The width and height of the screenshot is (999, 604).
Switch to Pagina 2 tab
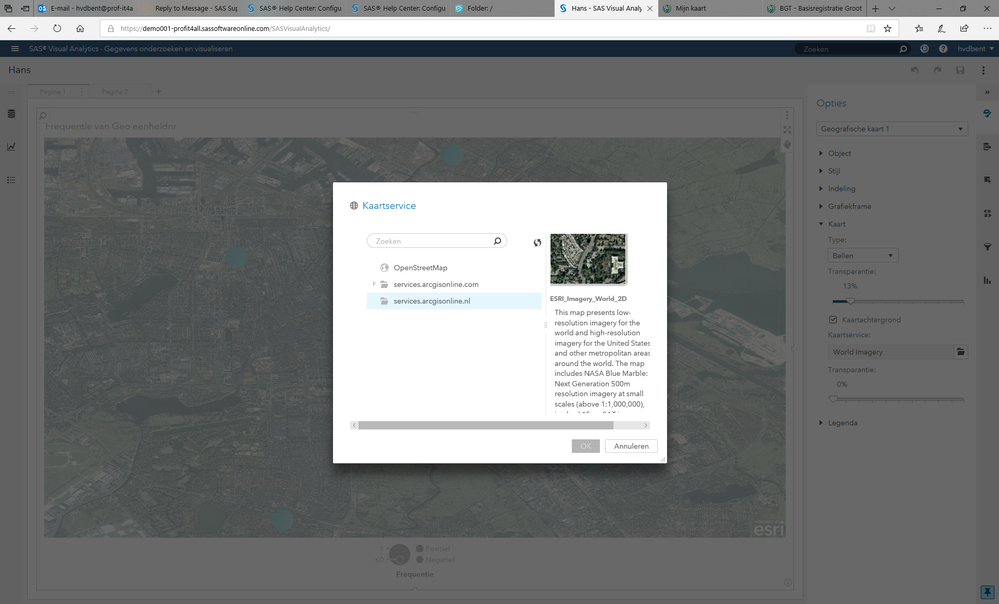115,91
